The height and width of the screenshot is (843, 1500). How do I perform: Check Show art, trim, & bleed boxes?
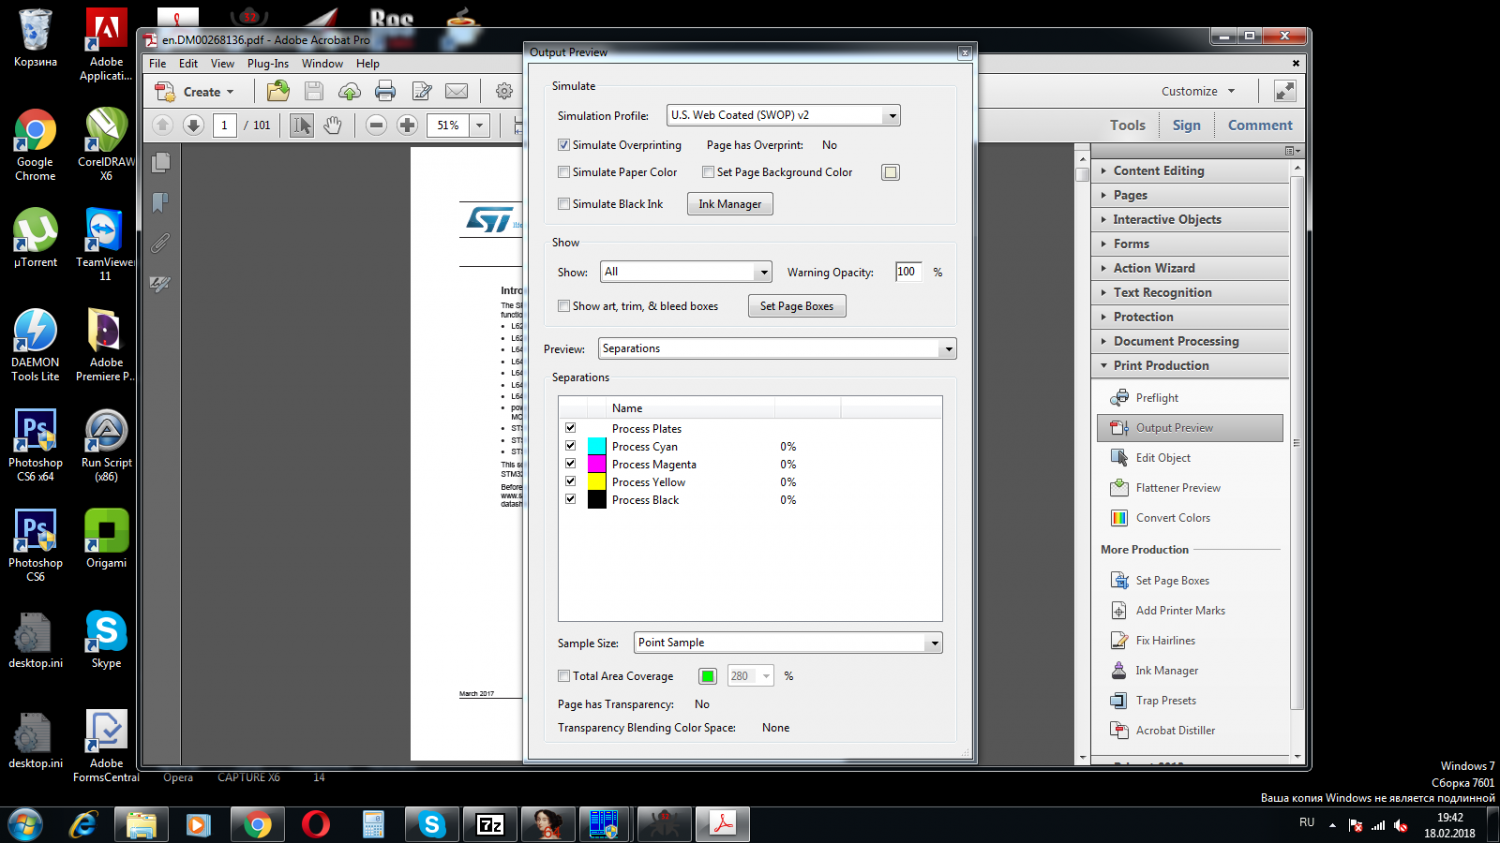click(564, 306)
